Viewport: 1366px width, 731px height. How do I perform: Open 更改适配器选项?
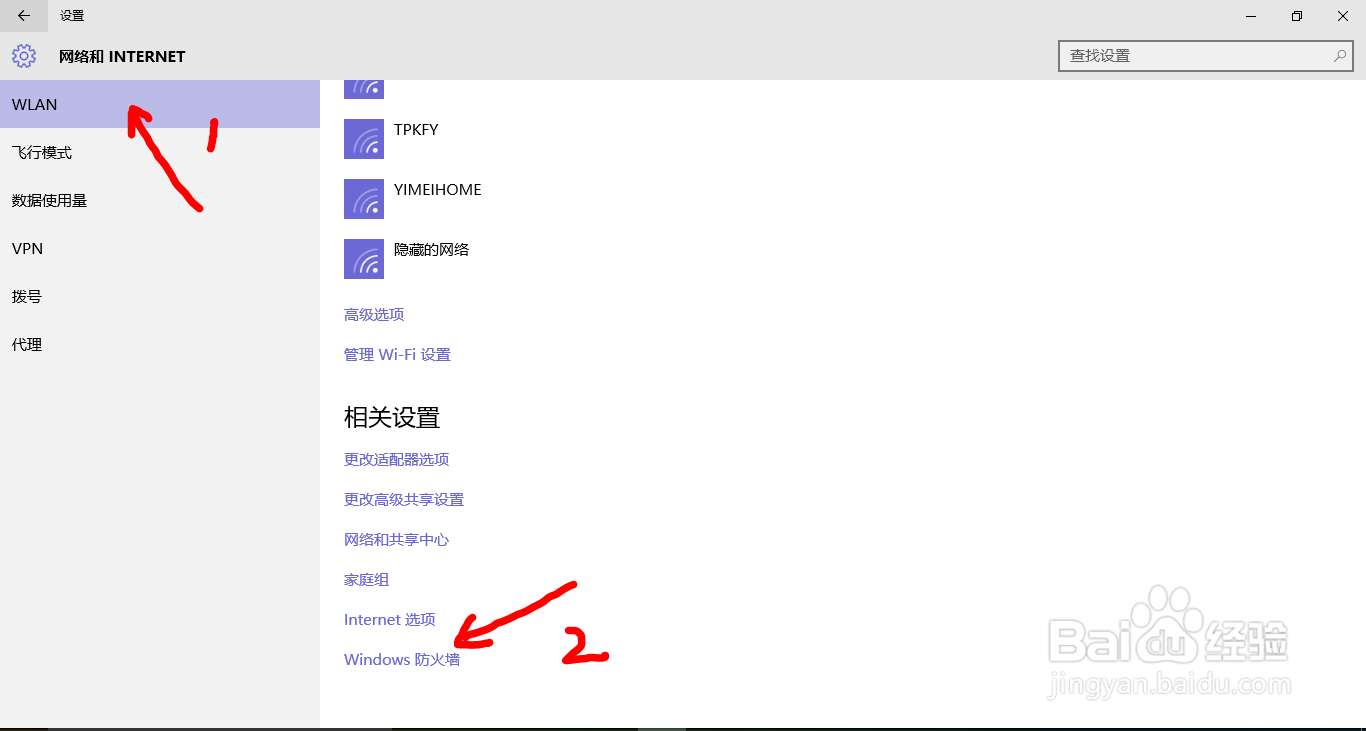point(396,459)
